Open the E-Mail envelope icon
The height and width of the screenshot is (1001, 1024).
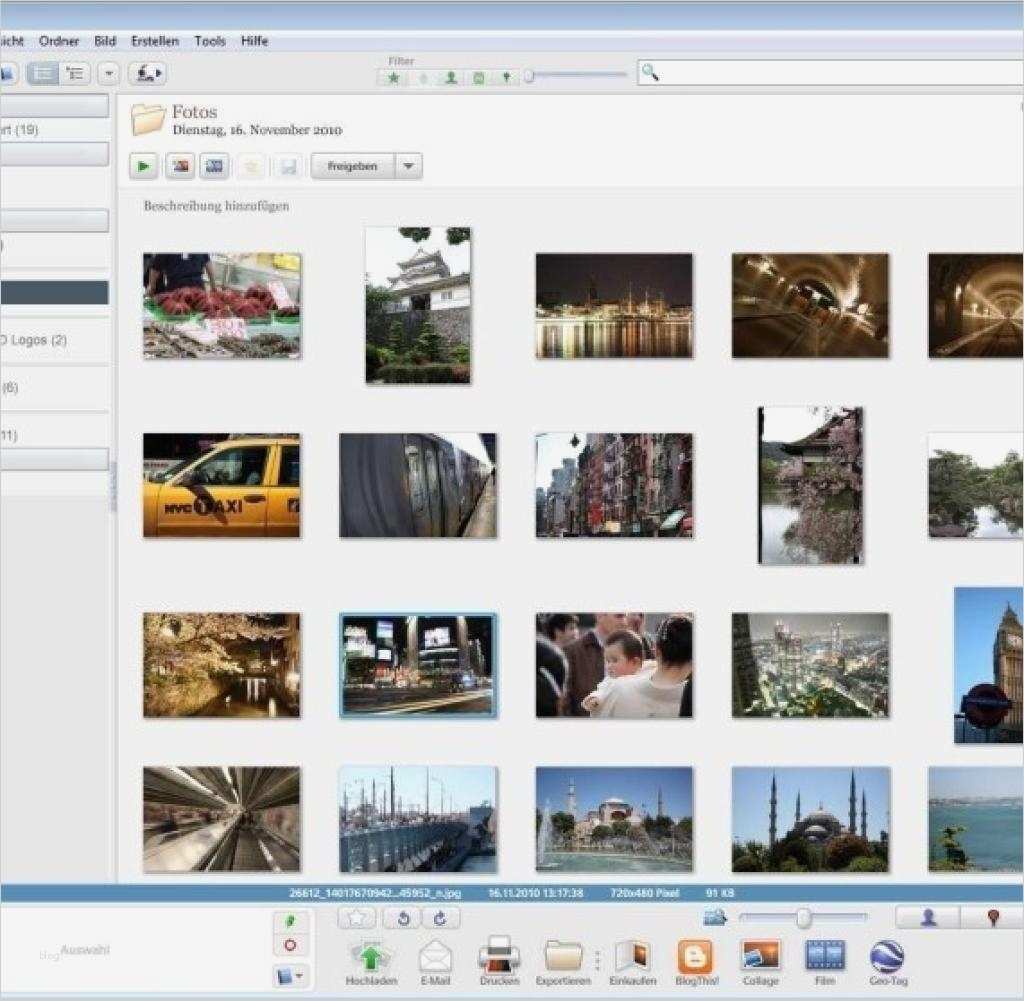(435, 957)
